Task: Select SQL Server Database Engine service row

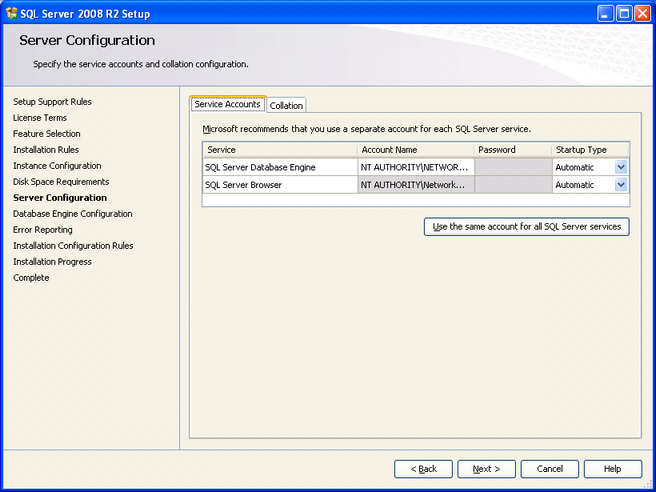Action: (x=279, y=168)
